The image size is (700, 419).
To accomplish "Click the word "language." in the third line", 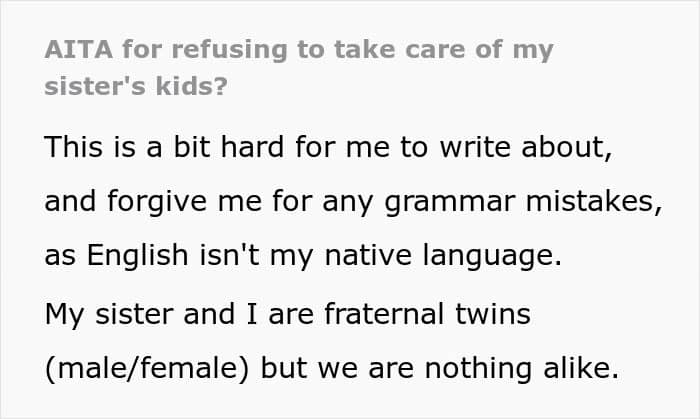I will click(492, 257).
